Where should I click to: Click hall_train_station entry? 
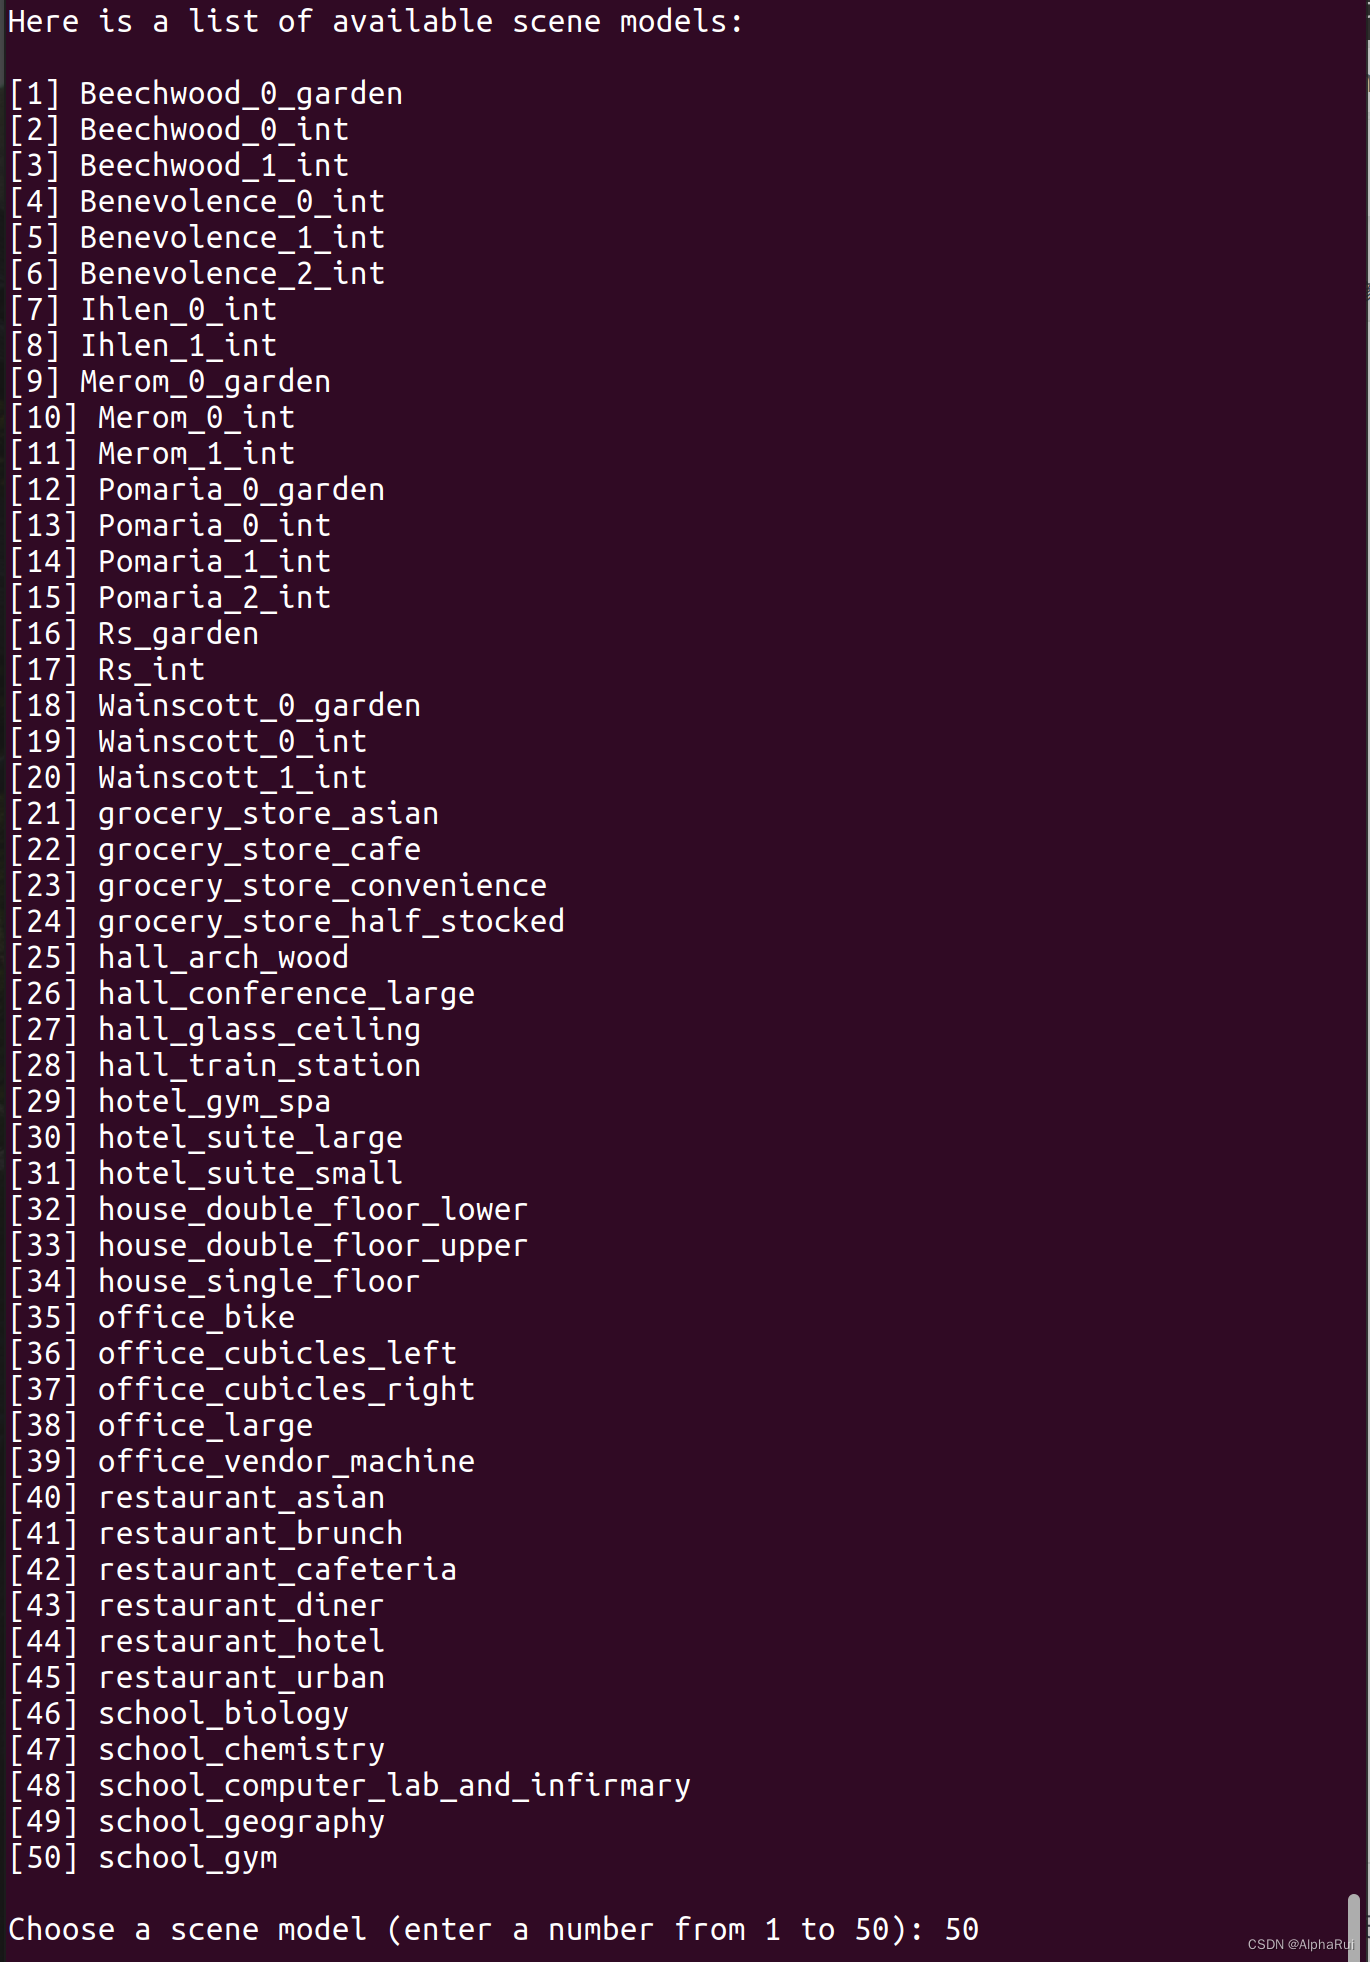[215, 1066]
